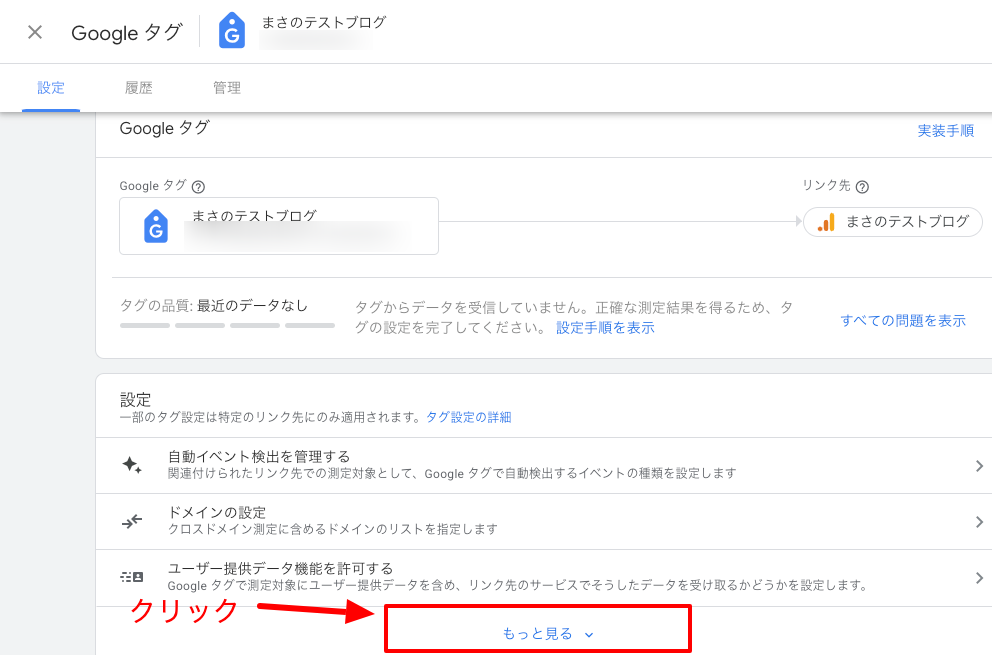Open the まさのテストブログ analytics destination chip
Viewport: 992px width, 655px height.
coord(892,222)
